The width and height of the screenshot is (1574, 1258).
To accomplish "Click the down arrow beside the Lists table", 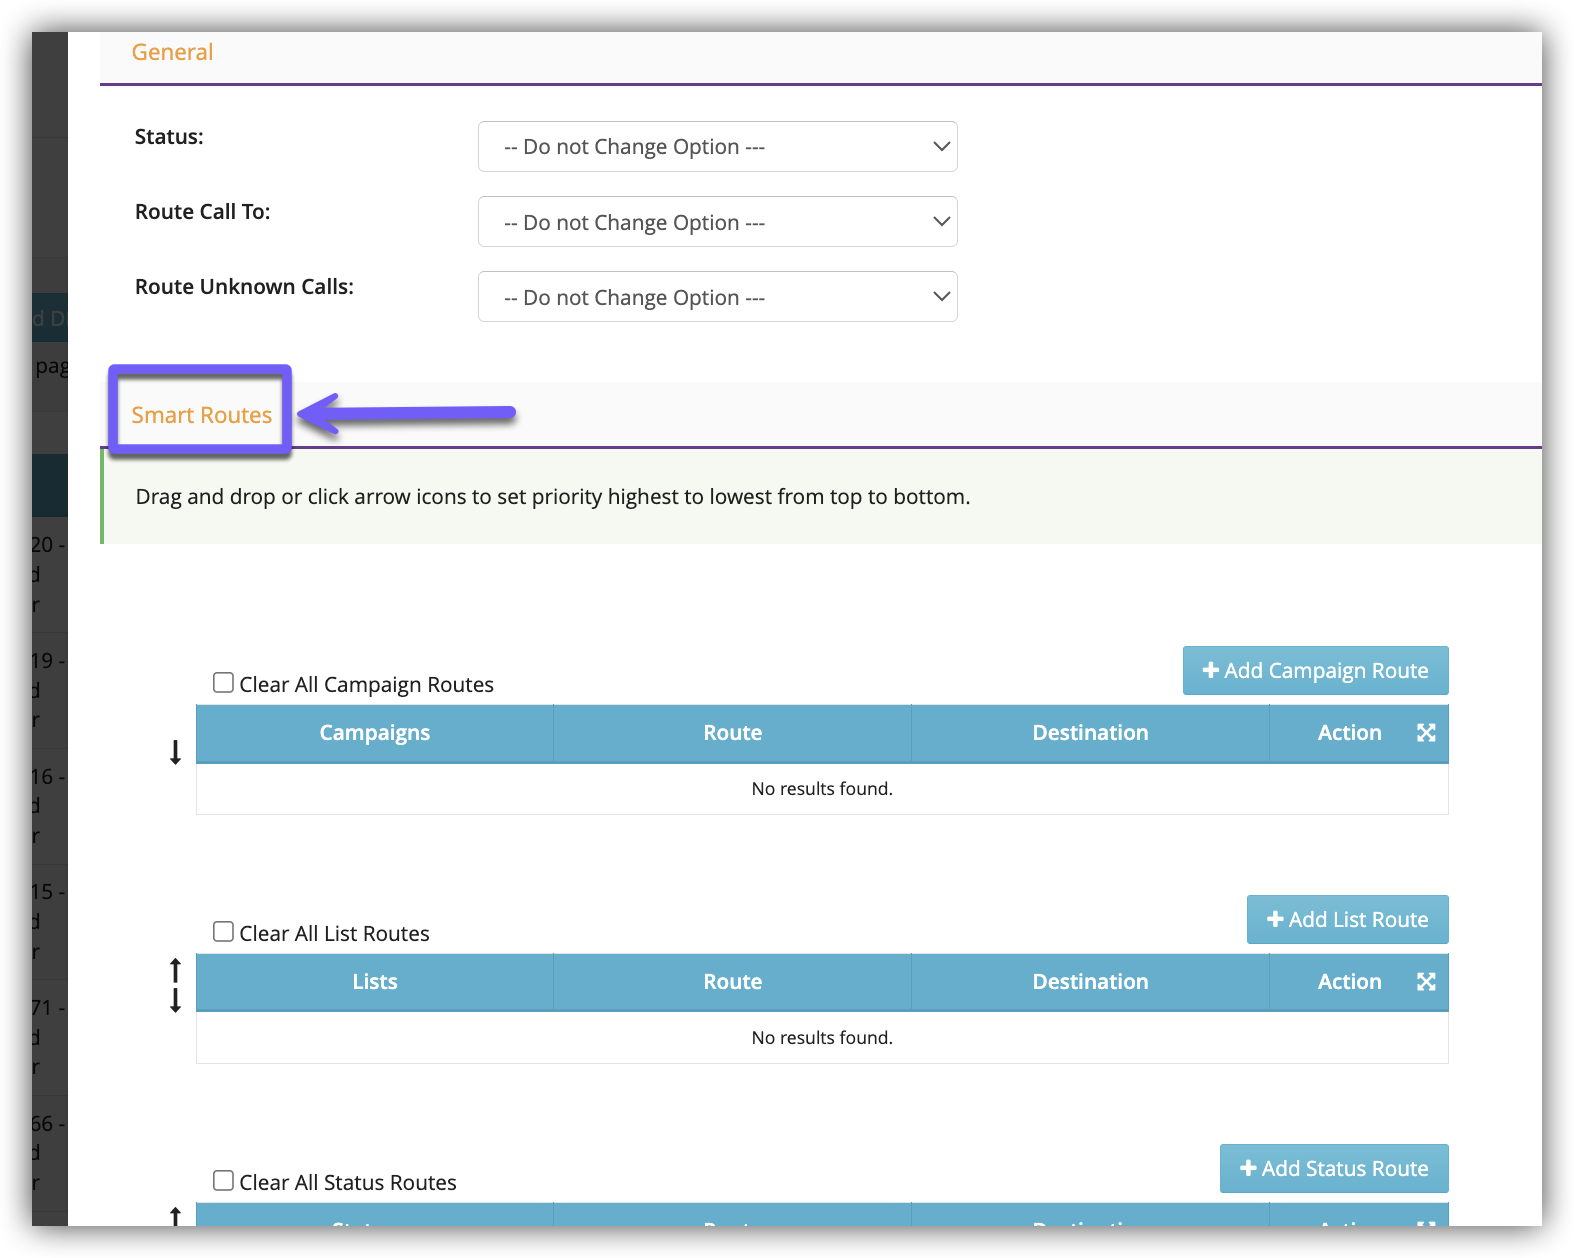I will (x=175, y=1000).
